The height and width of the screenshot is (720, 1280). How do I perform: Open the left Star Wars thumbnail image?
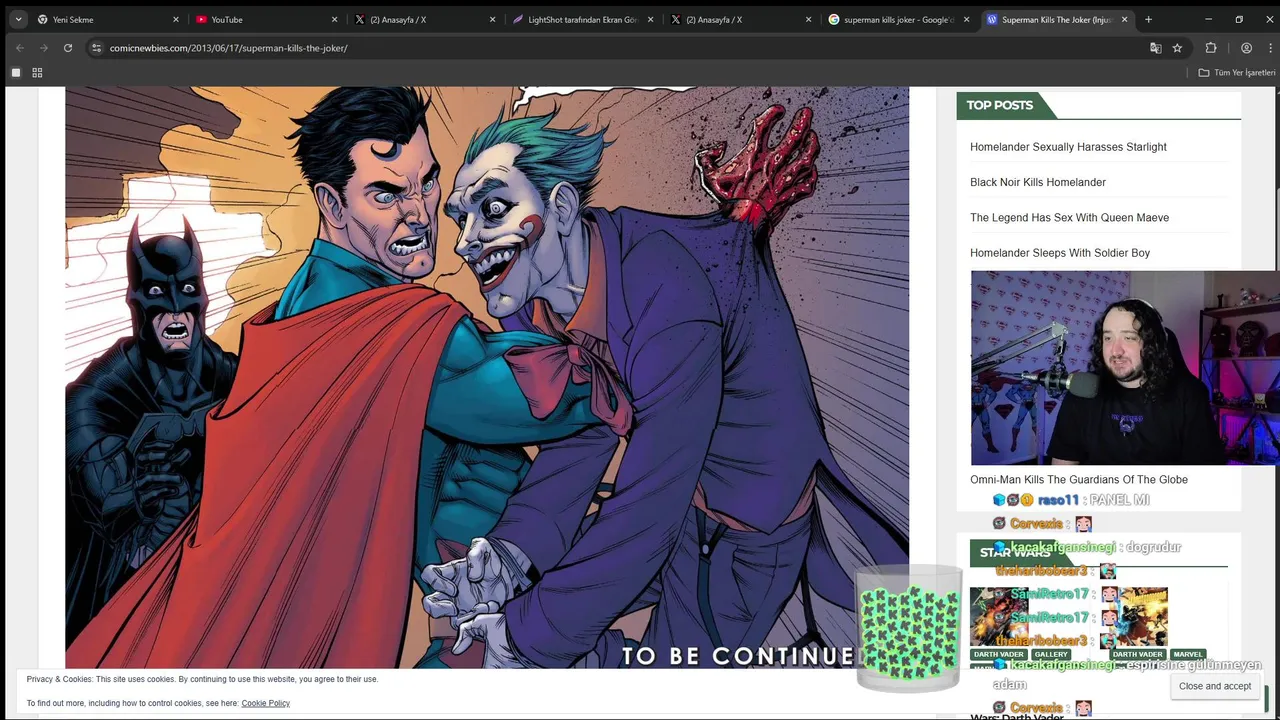[998, 617]
